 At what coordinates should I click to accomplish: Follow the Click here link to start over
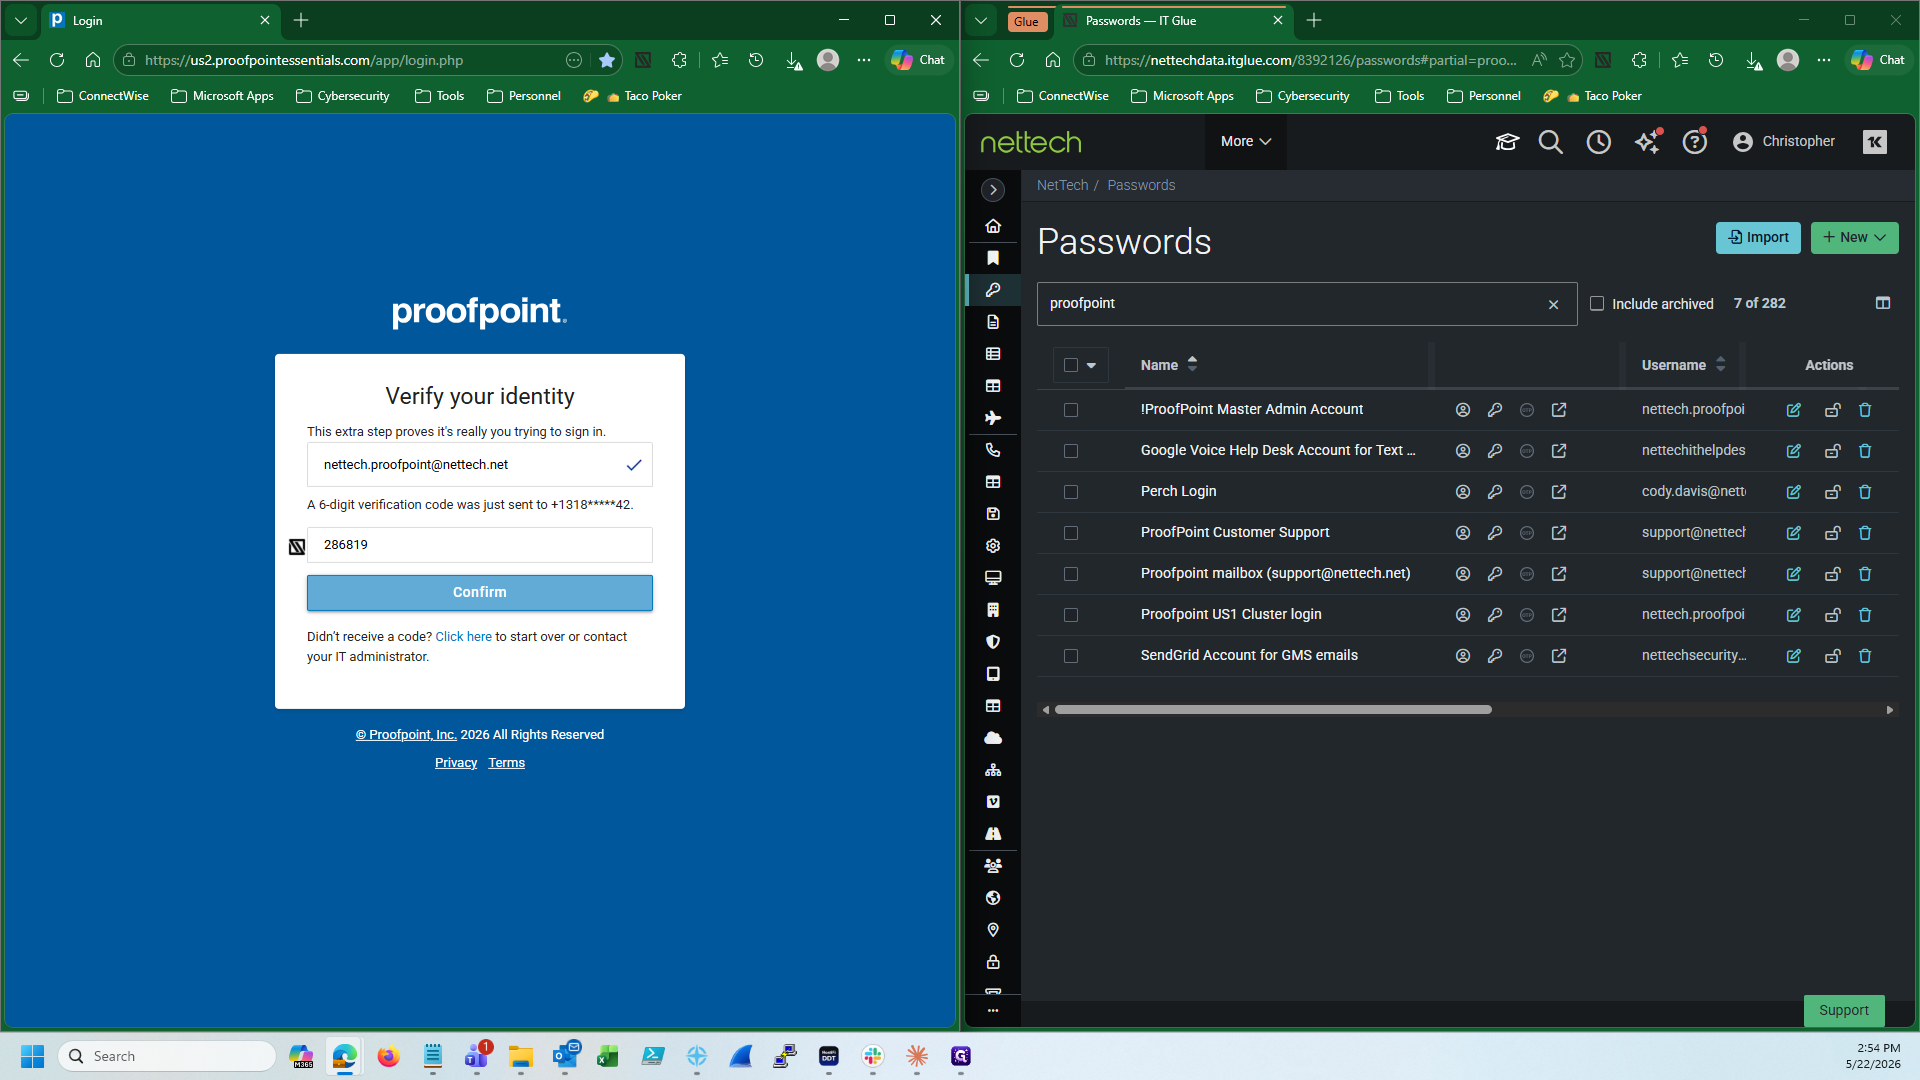point(464,637)
